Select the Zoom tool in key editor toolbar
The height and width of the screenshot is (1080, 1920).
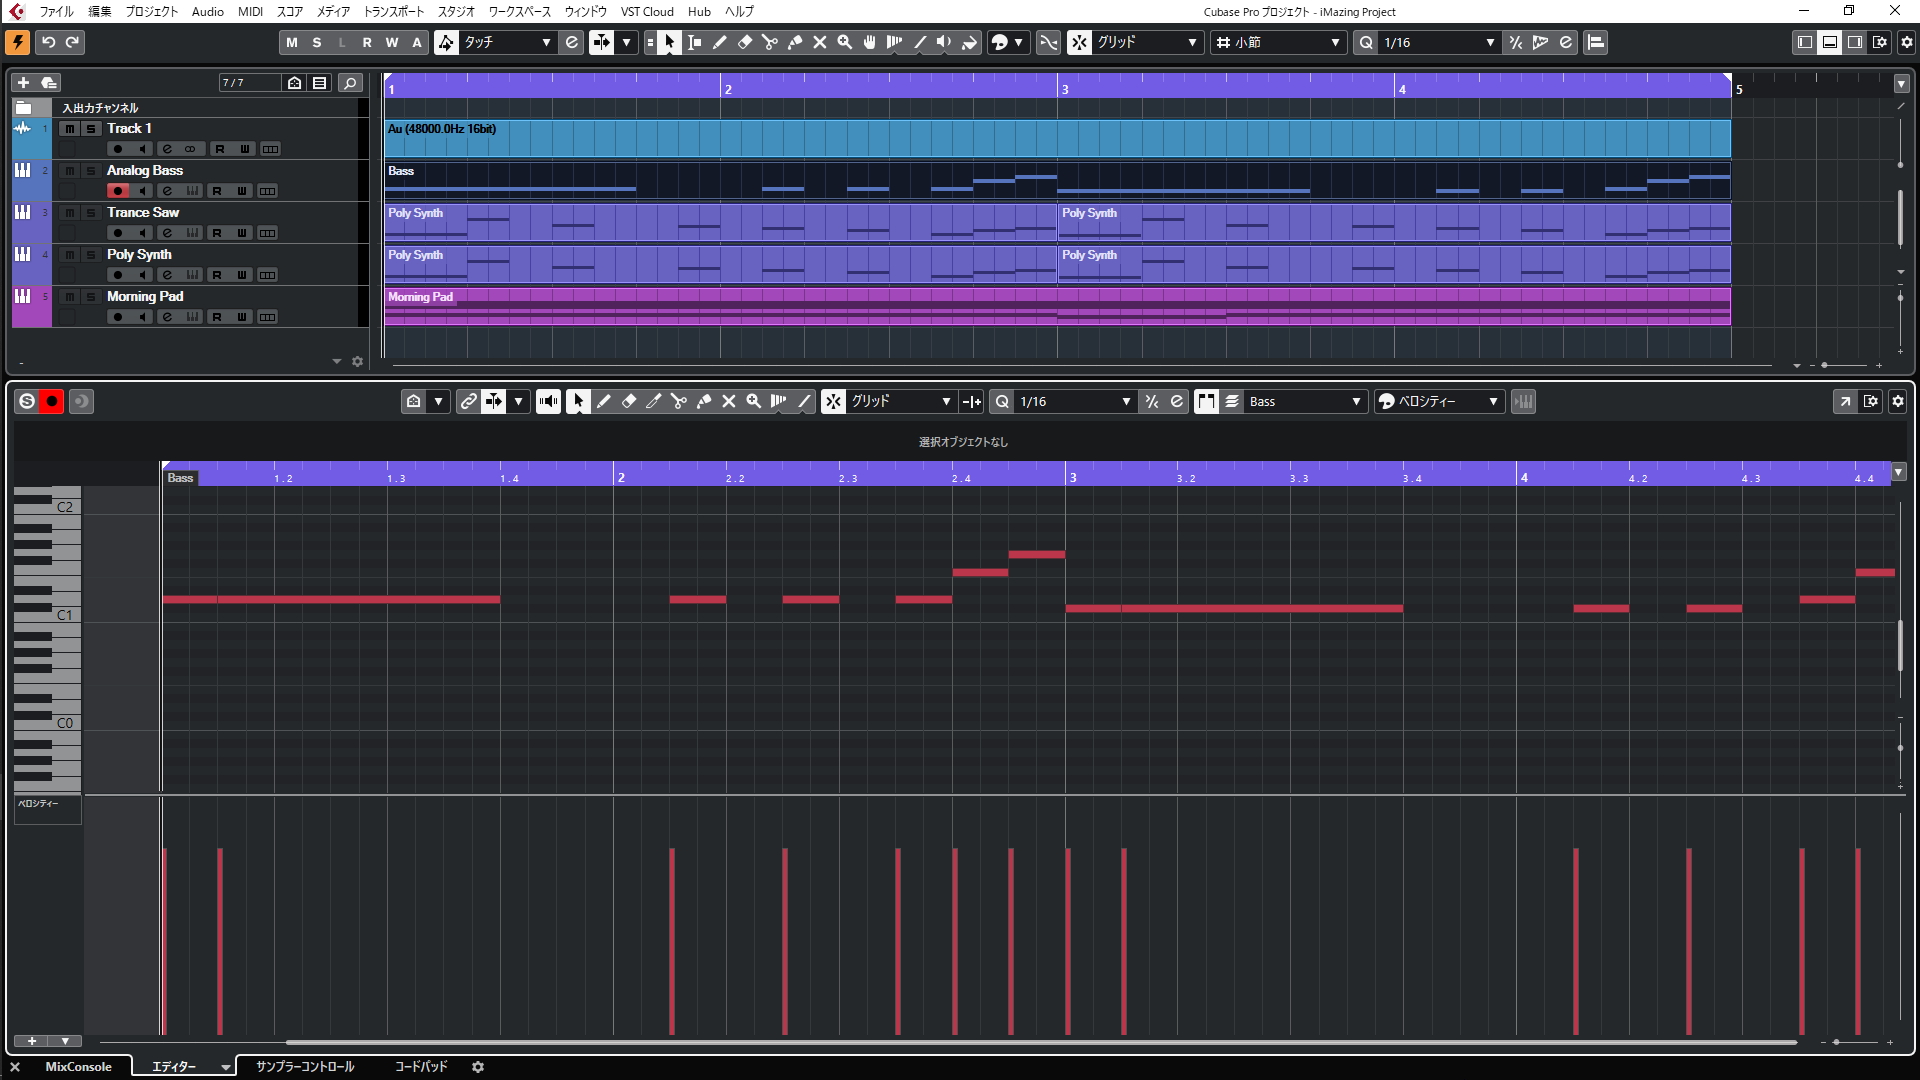point(753,401)
